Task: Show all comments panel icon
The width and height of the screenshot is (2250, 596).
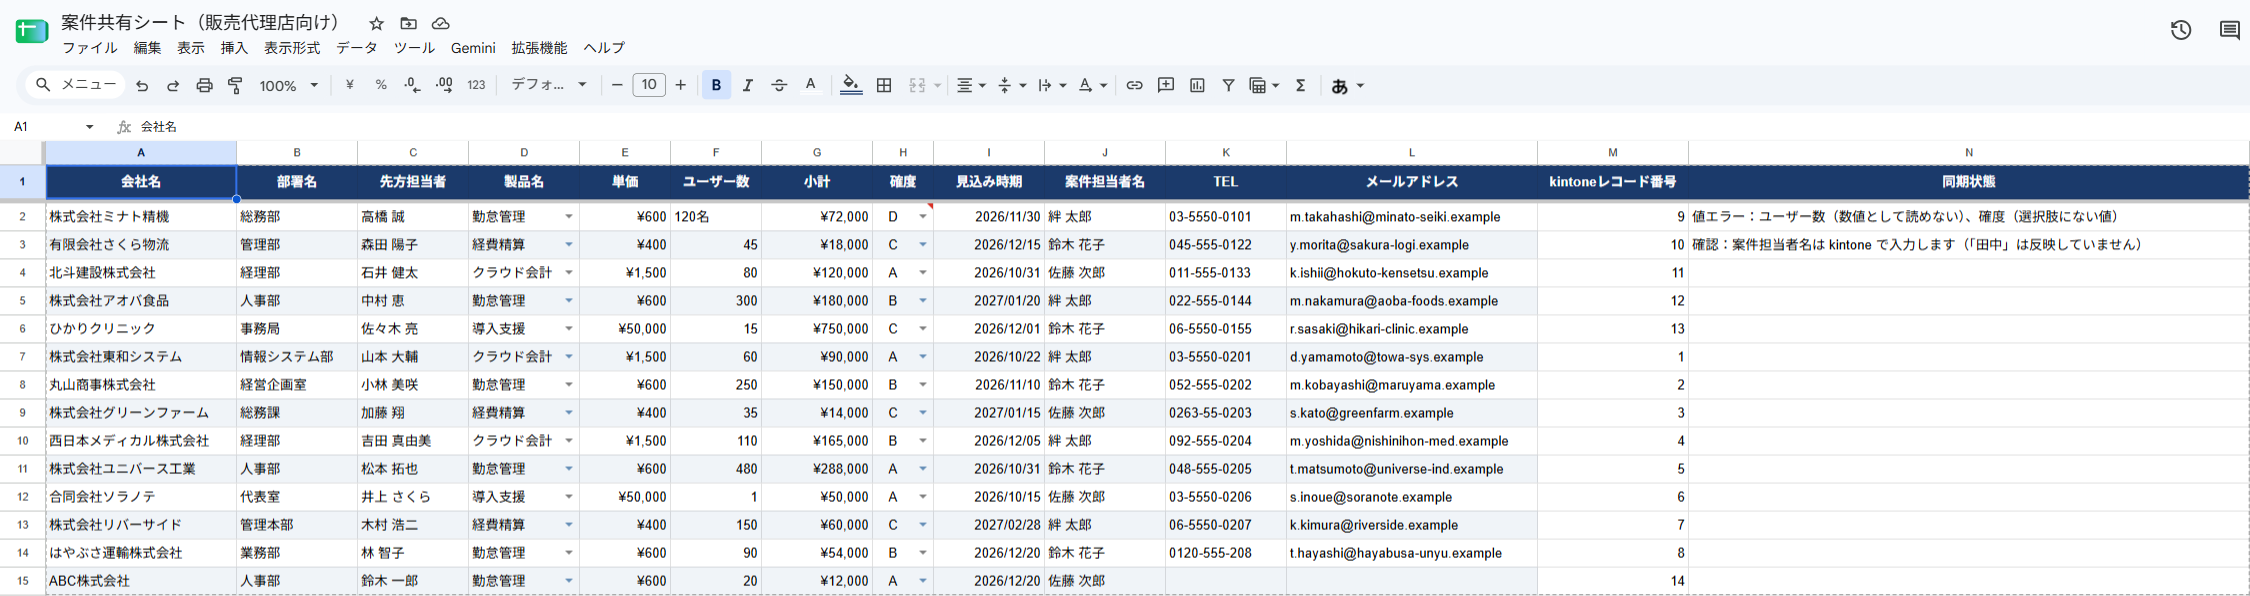Action: click(2229, 30)
